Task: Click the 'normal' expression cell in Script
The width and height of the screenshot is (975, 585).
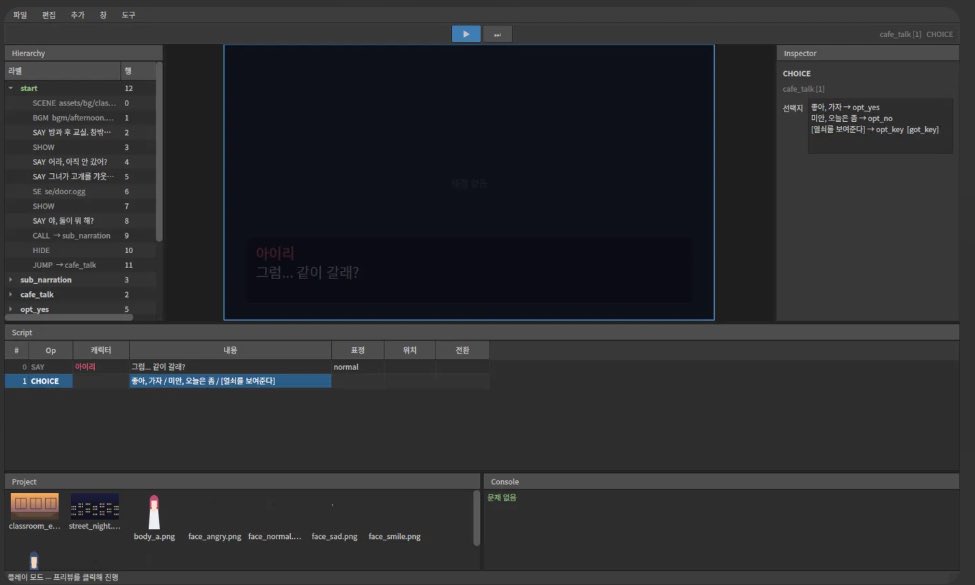Action: [x=358, y=367]
